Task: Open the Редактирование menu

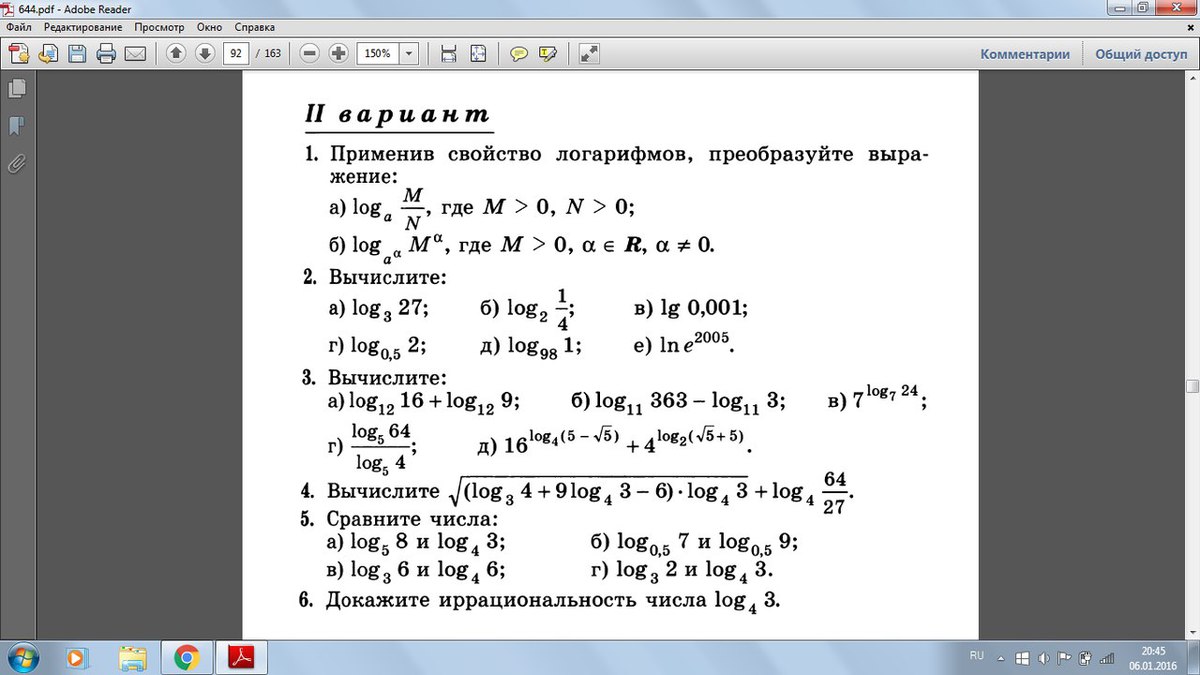Action: pyautogui.click(x=83, y=27)
